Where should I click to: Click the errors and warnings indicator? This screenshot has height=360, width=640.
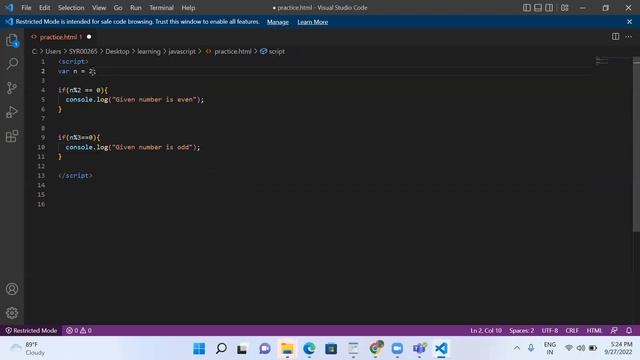[79, 330]
